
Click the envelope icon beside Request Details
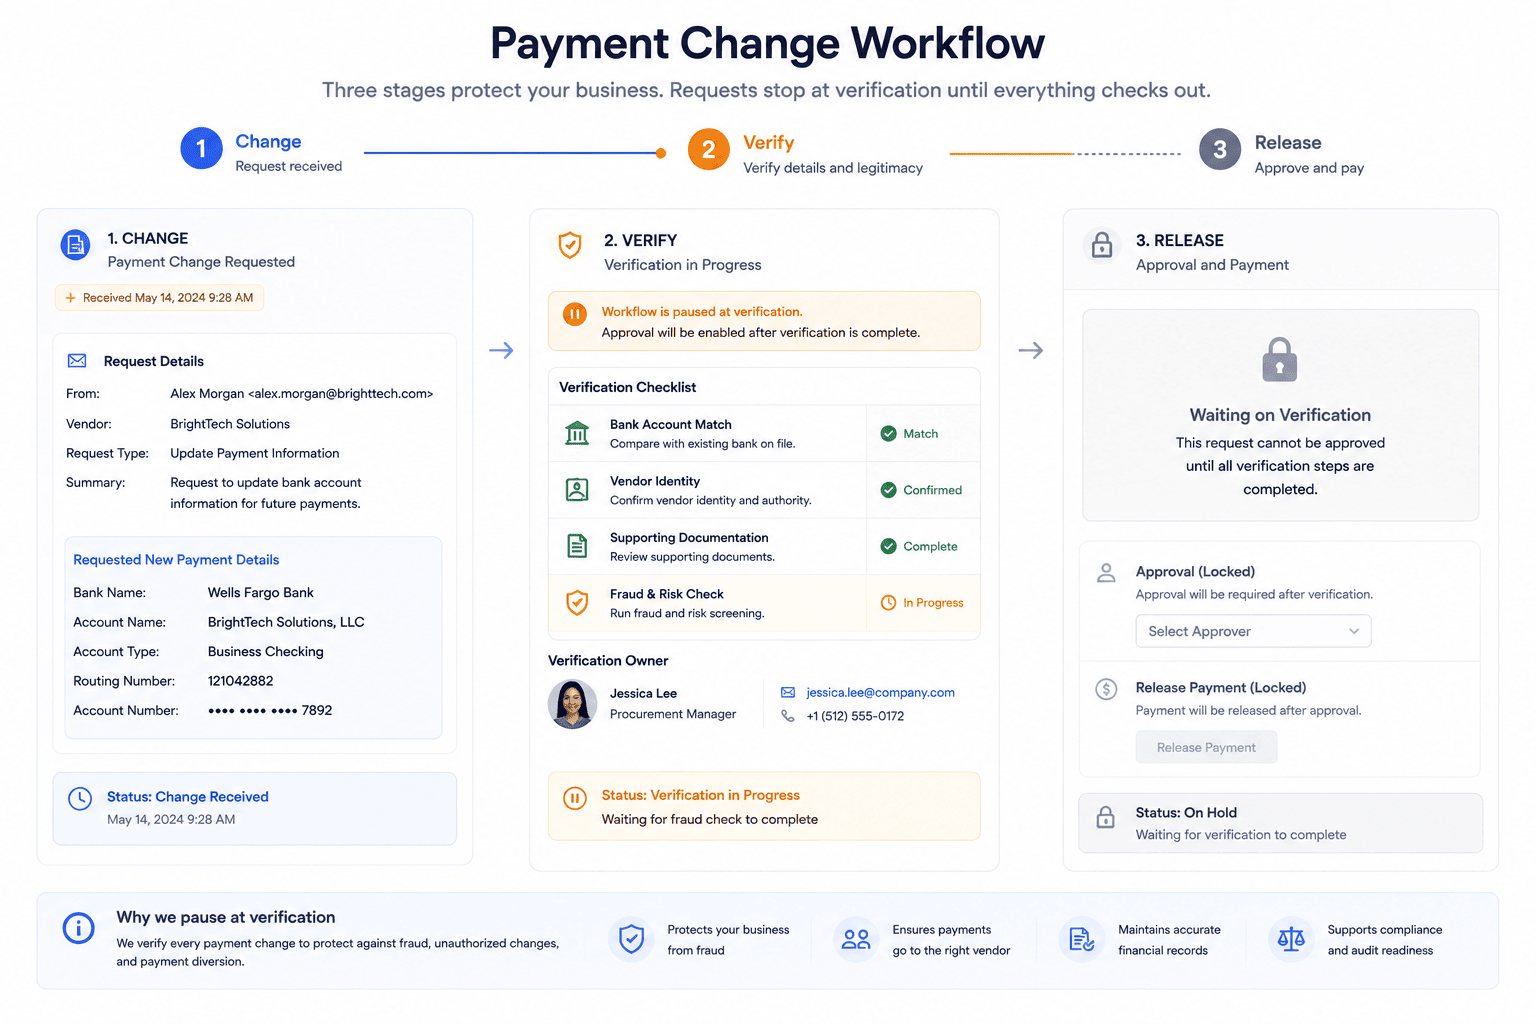77,361
